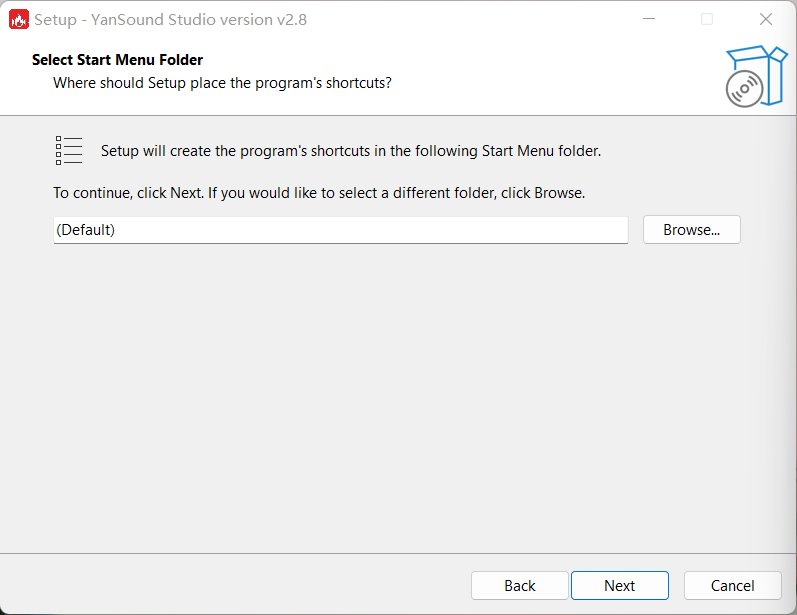The height and width of the screenshot is (615, 797).
Task: Minimize the Setup window
Action: [649, 19]
